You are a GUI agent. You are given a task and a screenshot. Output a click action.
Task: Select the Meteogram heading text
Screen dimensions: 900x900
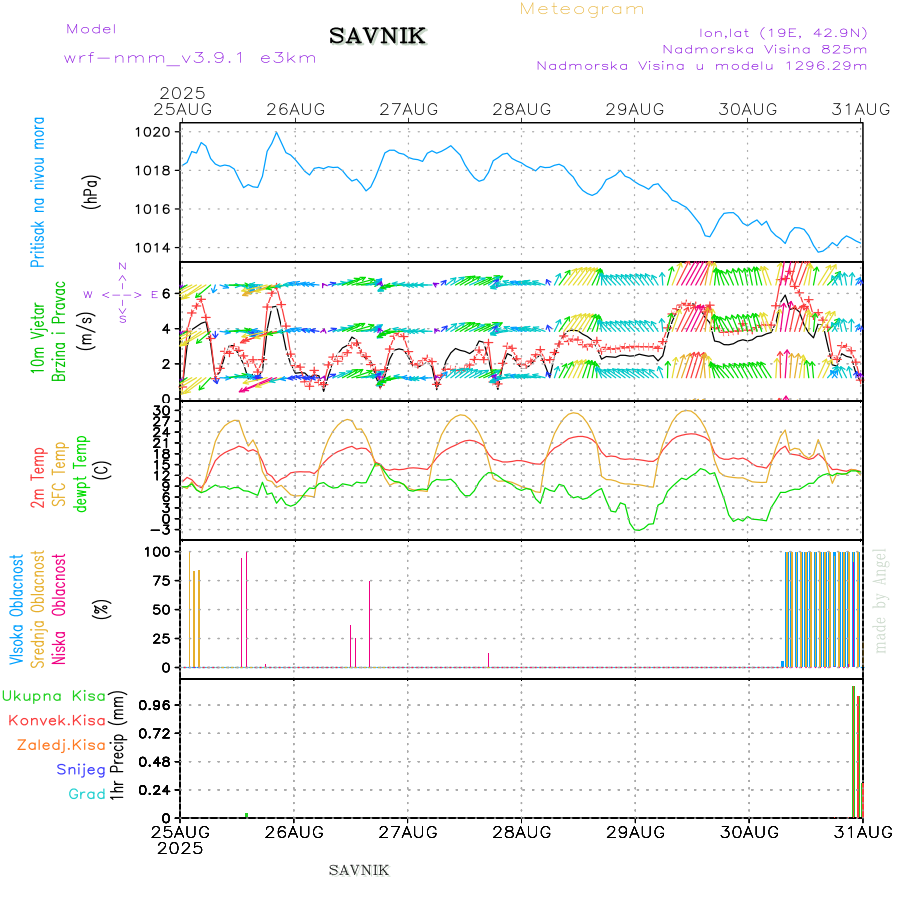pyautogui.click(x=582, y=9)
